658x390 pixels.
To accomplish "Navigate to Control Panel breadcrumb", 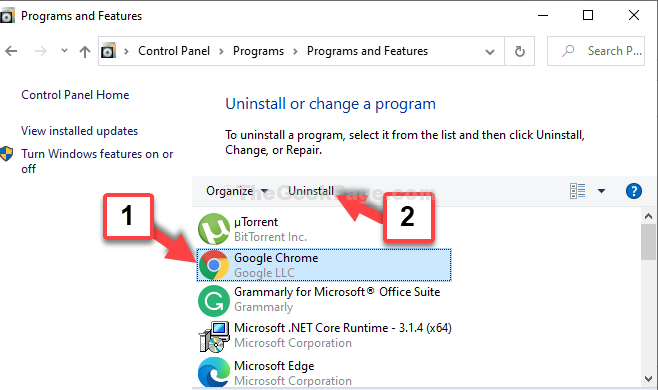I will [x=174, y=51].
